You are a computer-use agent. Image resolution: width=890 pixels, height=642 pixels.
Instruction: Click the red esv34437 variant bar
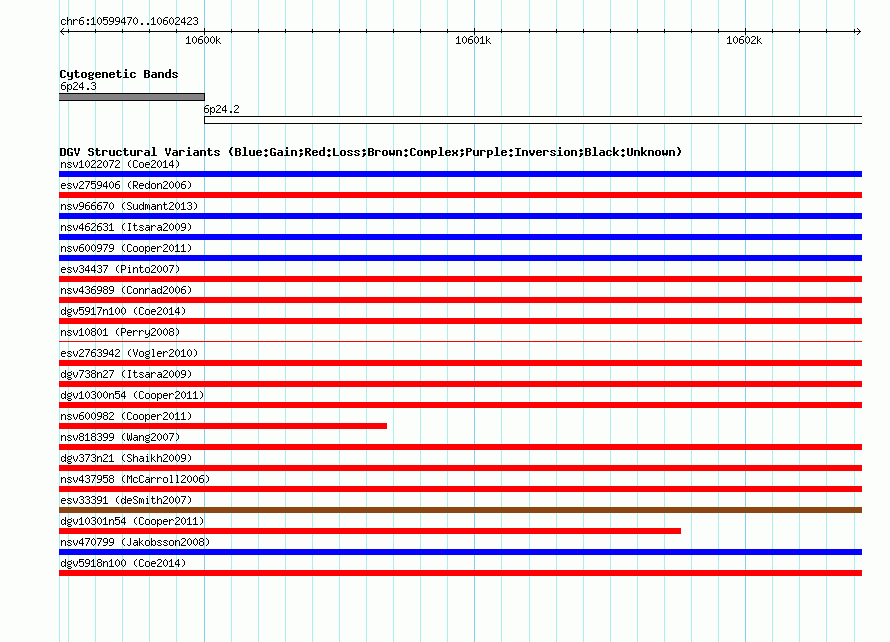click(x=460, y=279)
